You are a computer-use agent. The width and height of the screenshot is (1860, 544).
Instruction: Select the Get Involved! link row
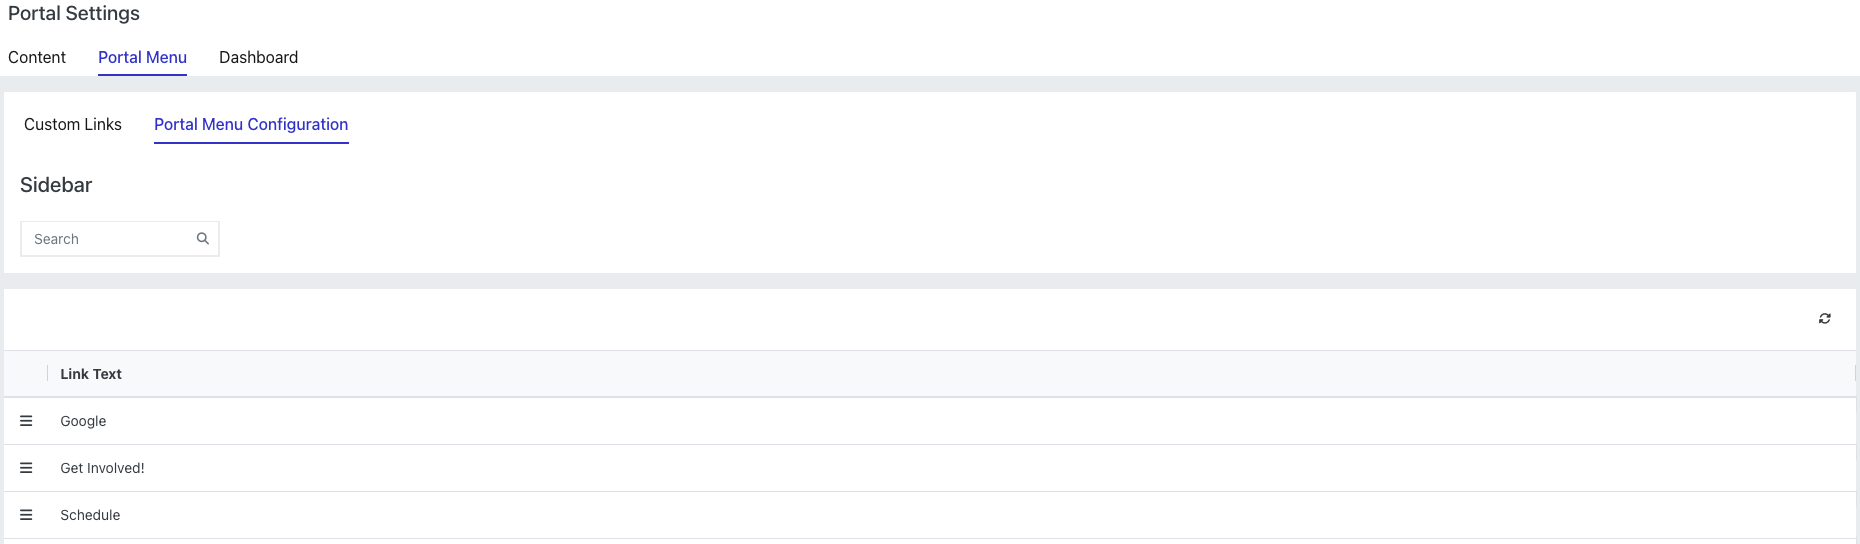pyautogui.click(x=930, y=468)
